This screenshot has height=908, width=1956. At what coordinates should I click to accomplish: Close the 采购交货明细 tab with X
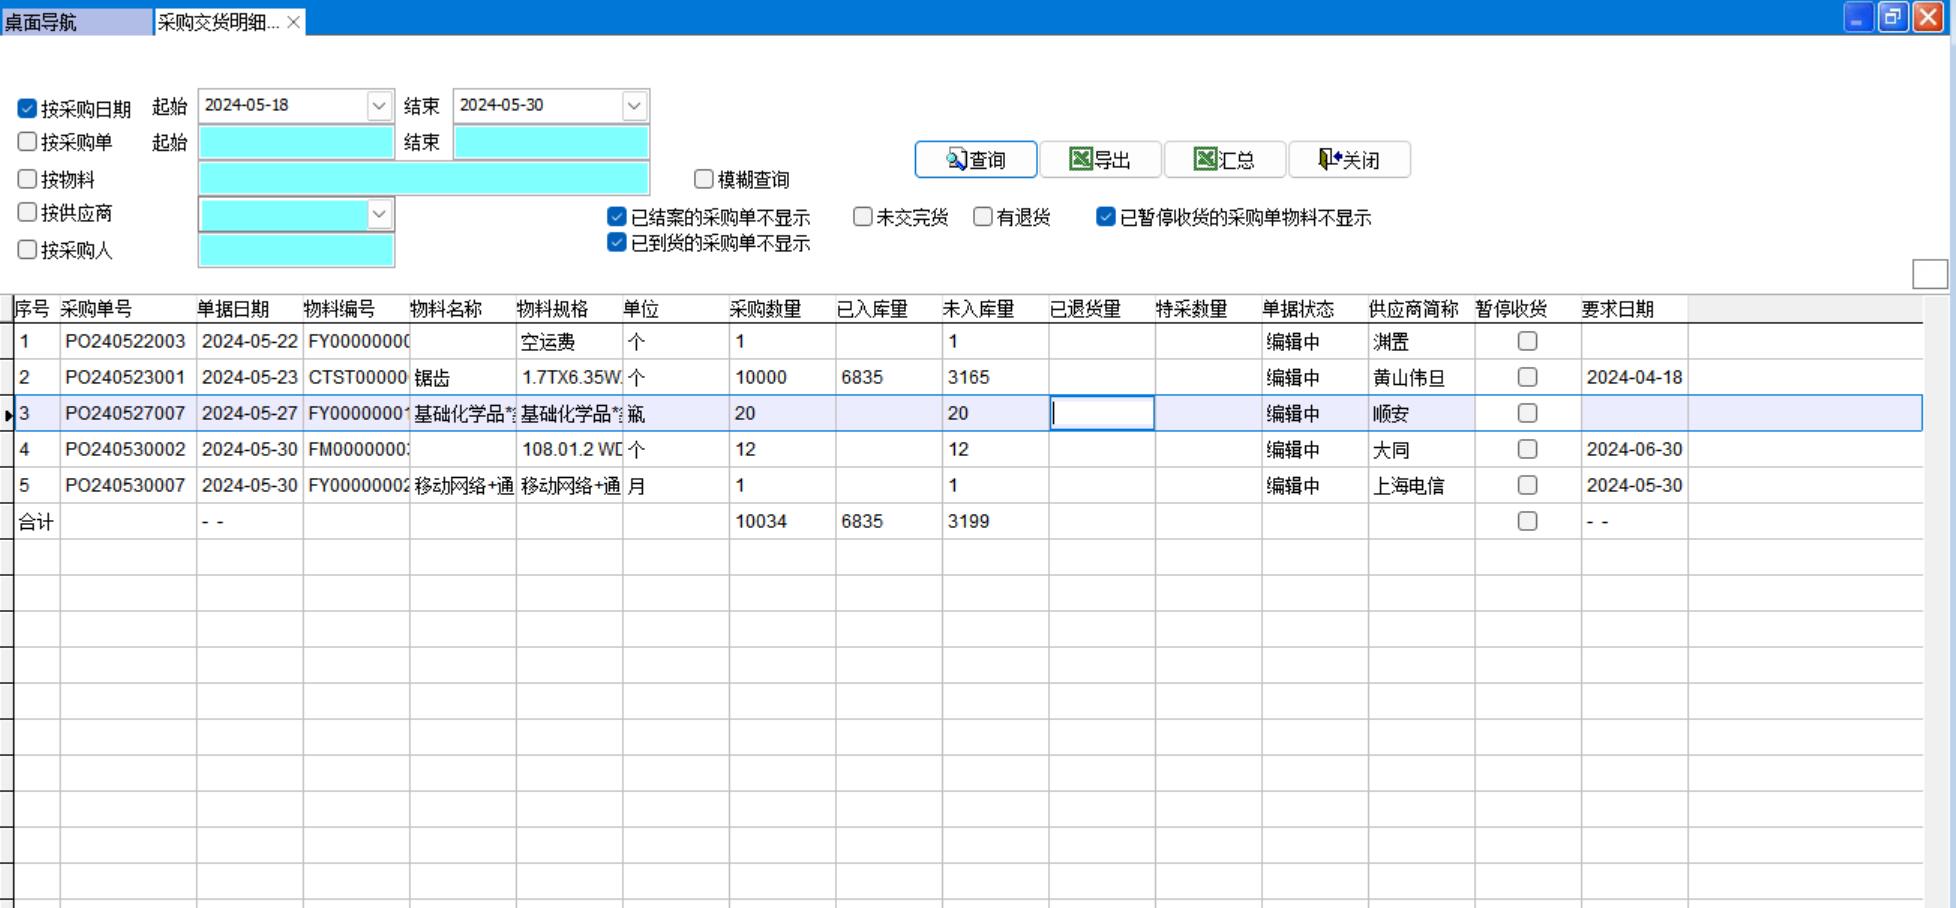(294, 22)
